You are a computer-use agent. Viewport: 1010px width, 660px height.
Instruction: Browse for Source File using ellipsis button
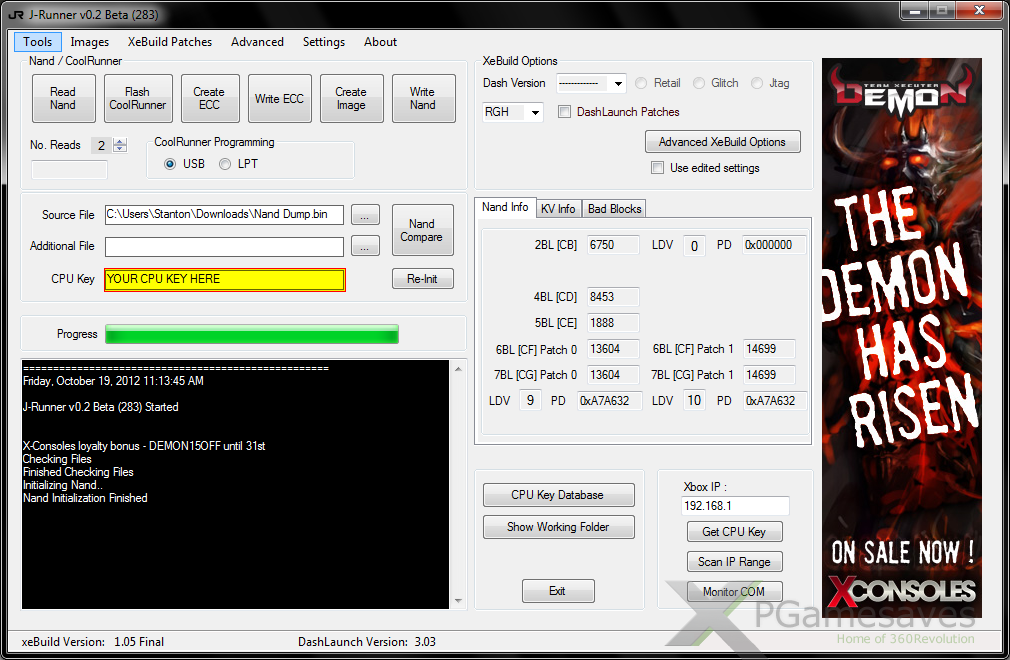pos(366,215)
